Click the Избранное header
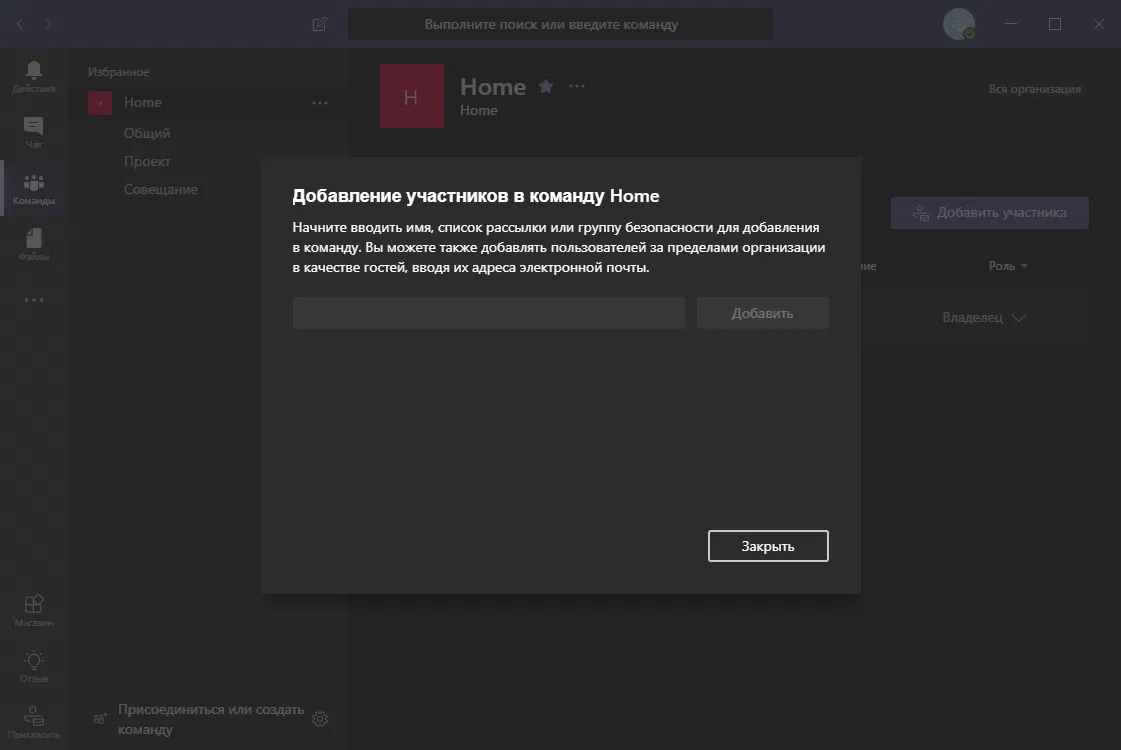1121x750 pixels. pos(119,71)
